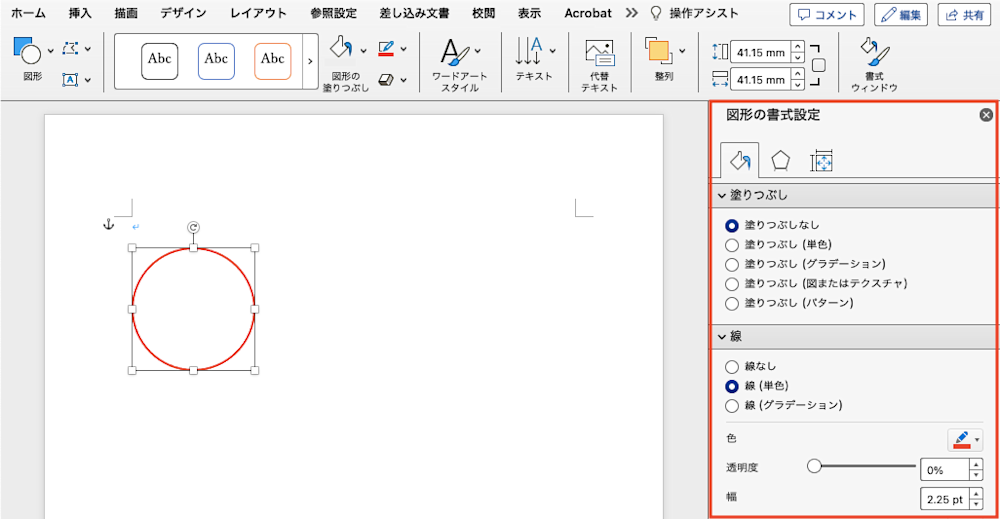The image size is (1000, 519).
Task: Click the shape width value field
Action: click(760, 80)
